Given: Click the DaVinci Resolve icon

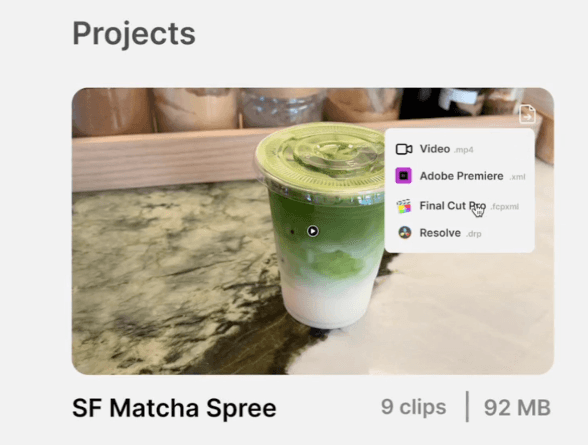Looking at the screenshot, I should tap(405, 233).
